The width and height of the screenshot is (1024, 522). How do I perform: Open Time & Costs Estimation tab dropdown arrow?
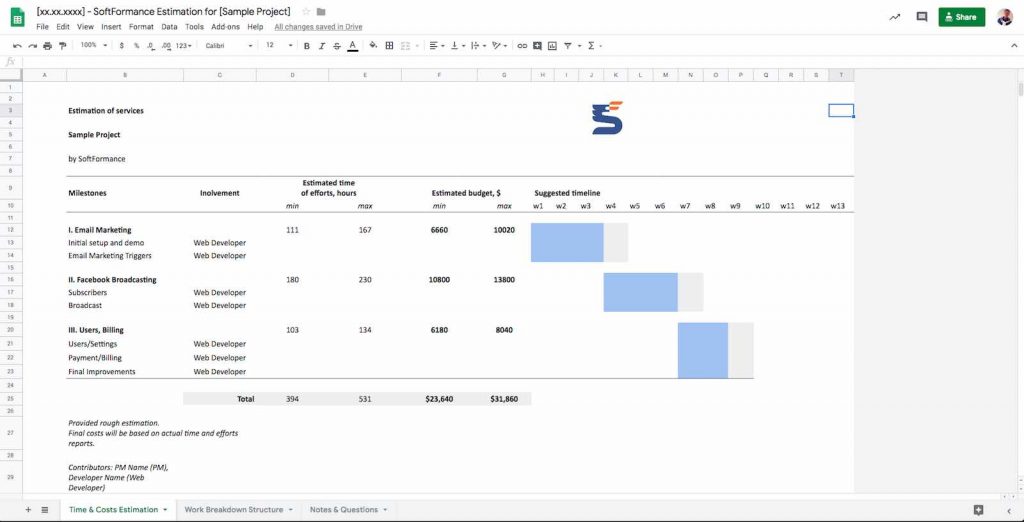point(165,510)
